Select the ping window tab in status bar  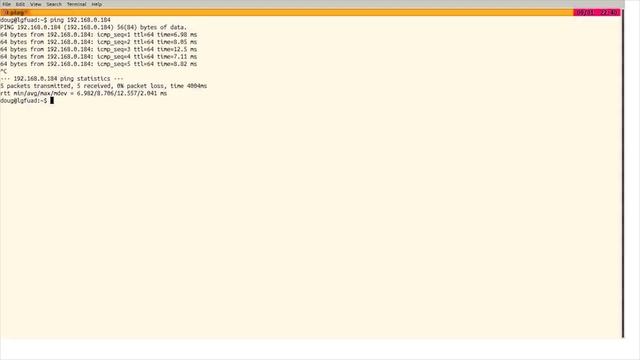16,13
